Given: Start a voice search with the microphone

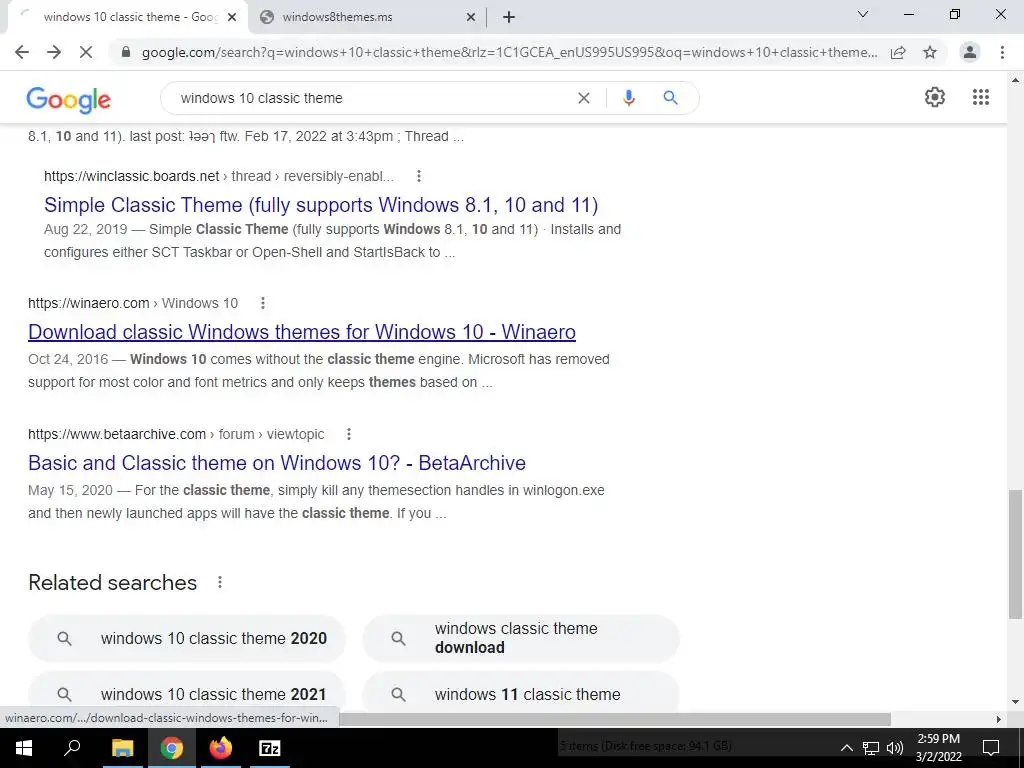Looking at the screenshot, I should (628, 98).
